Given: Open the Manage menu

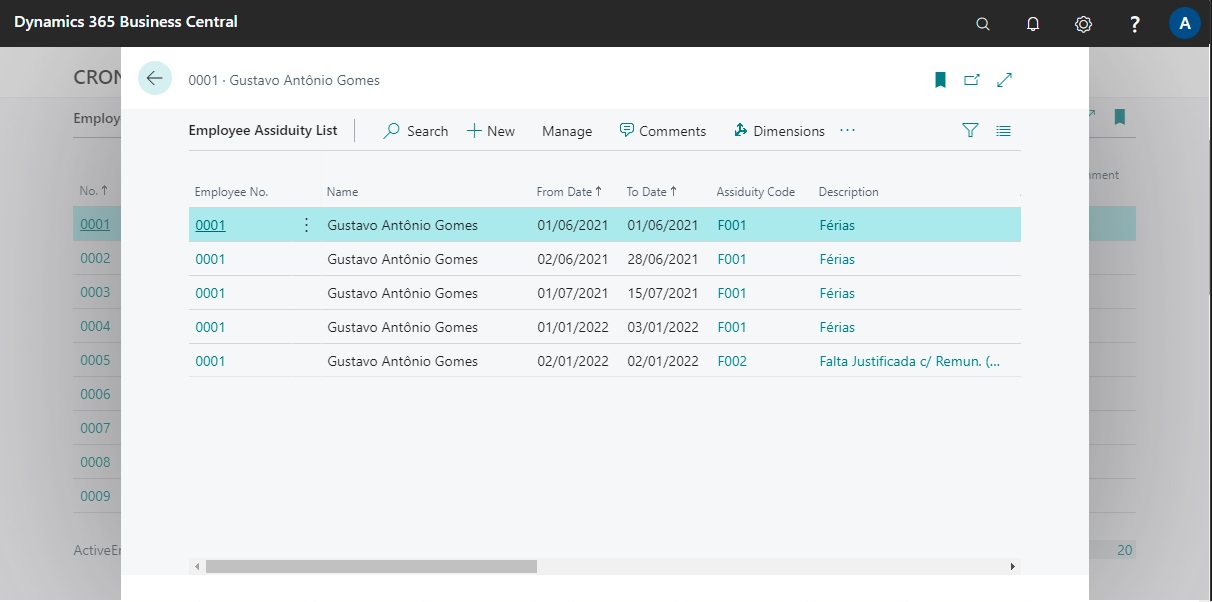Looking at the screenshot, I should (567, 131).
